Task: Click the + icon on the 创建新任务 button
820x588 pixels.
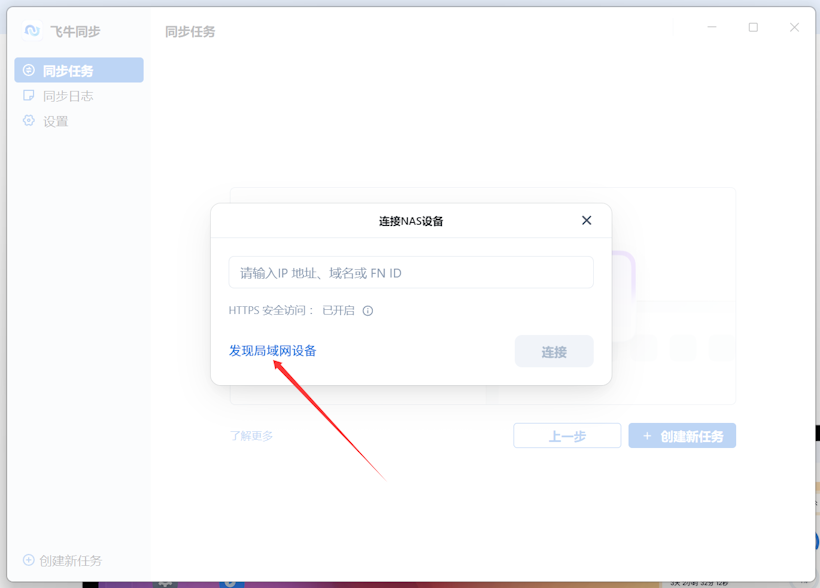Action: [645, 435]
